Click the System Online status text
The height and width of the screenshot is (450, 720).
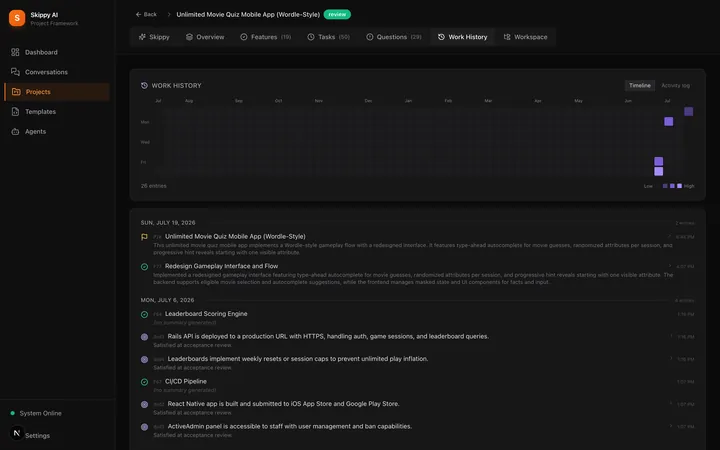click(40, 413)
